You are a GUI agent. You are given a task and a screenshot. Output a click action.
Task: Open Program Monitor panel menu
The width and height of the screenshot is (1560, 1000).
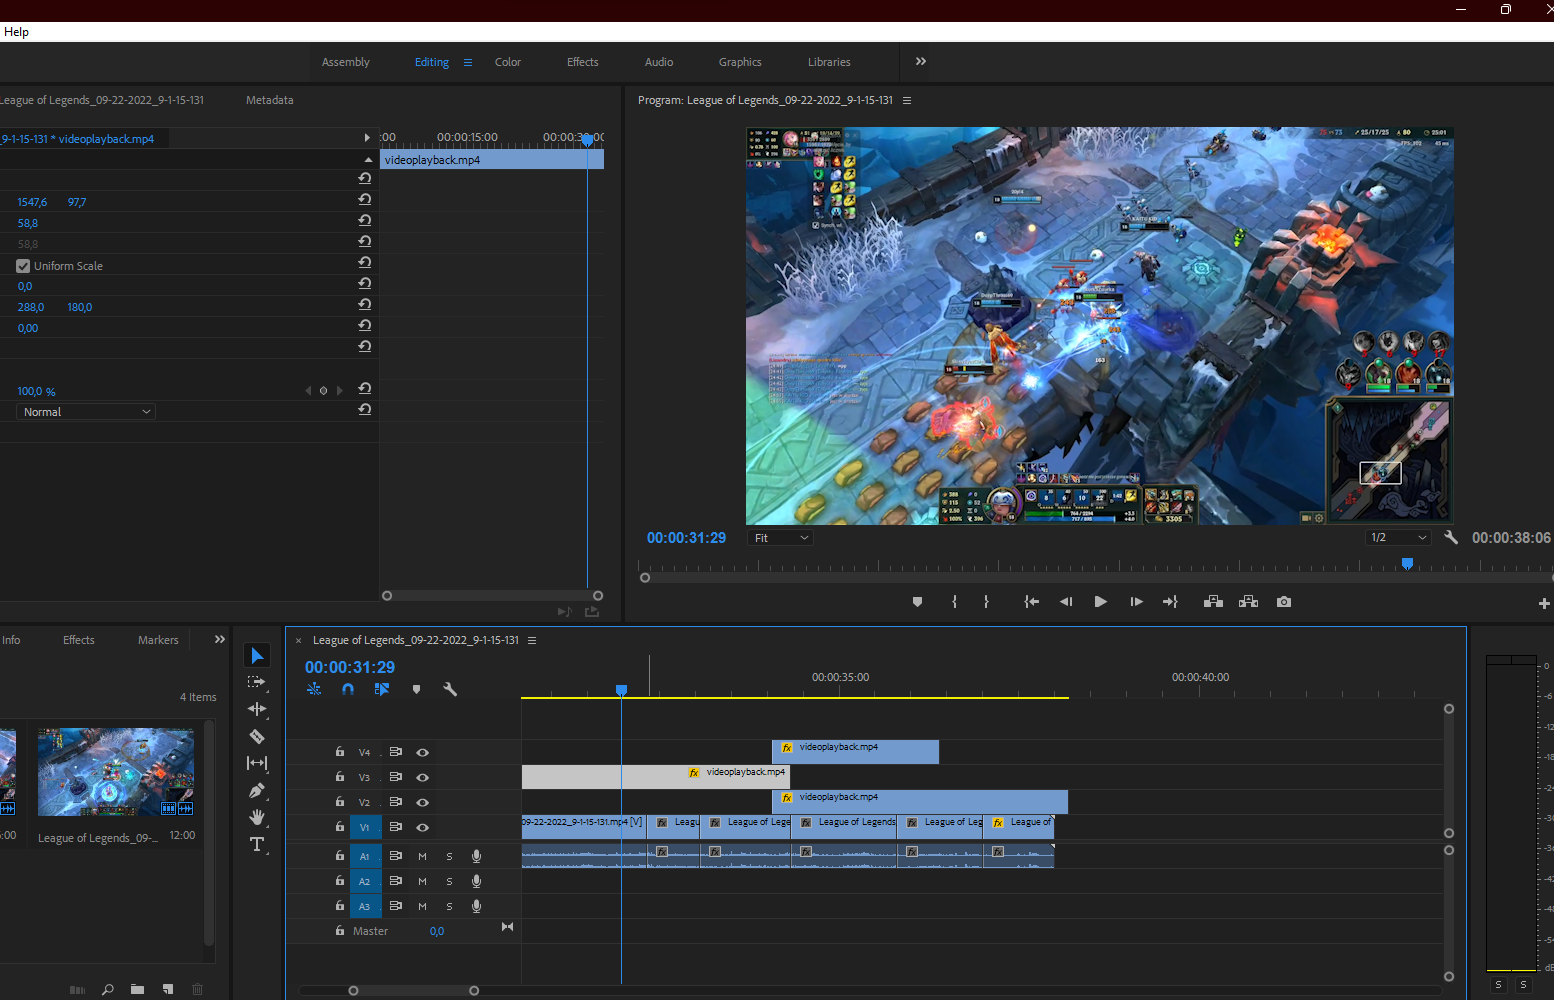[907, 100]
